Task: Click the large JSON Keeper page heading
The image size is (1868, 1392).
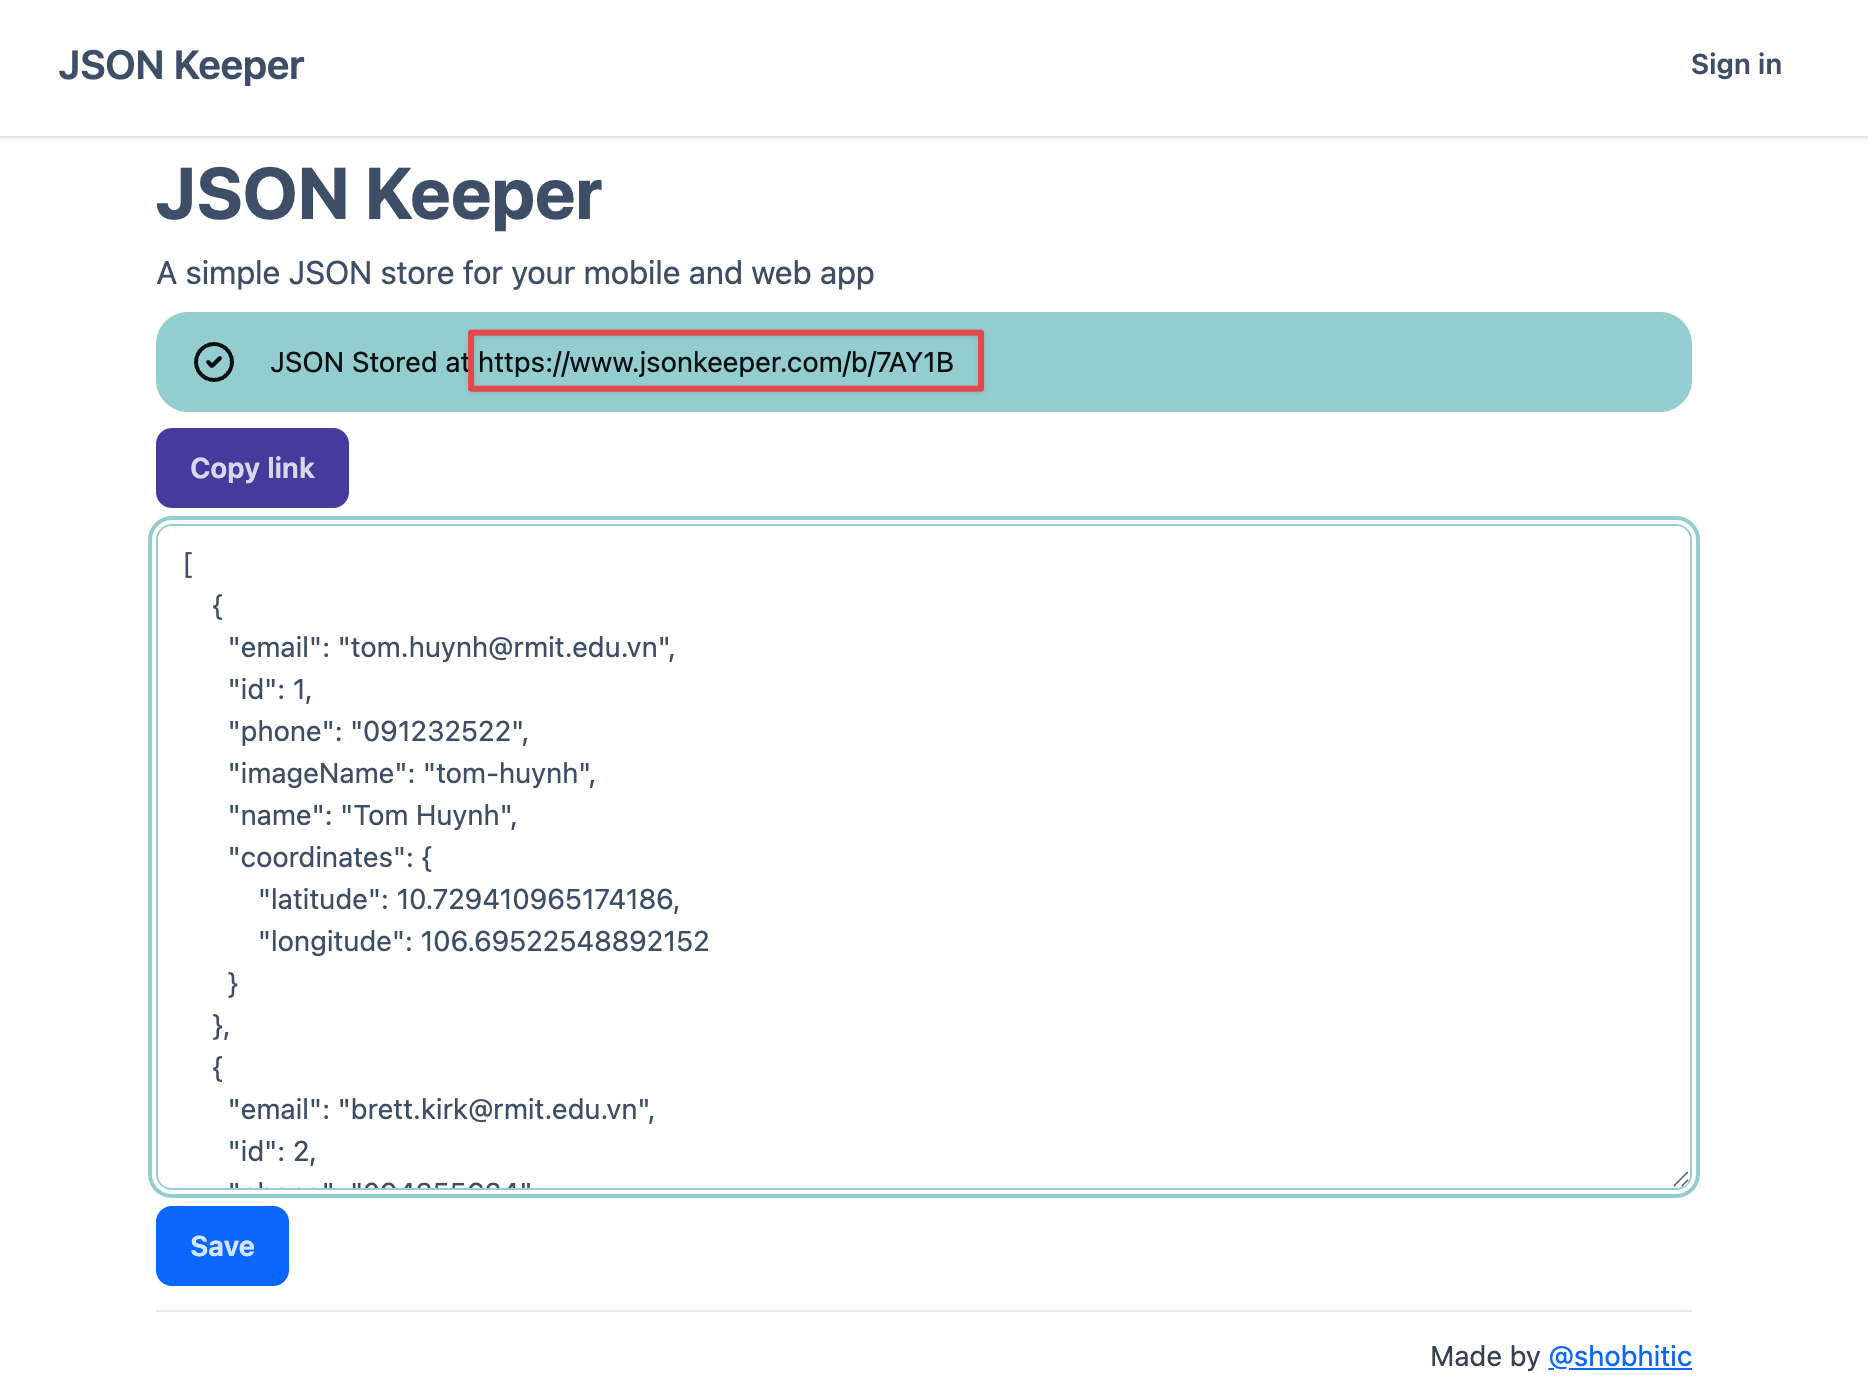Action: click(x=378, y=193)
